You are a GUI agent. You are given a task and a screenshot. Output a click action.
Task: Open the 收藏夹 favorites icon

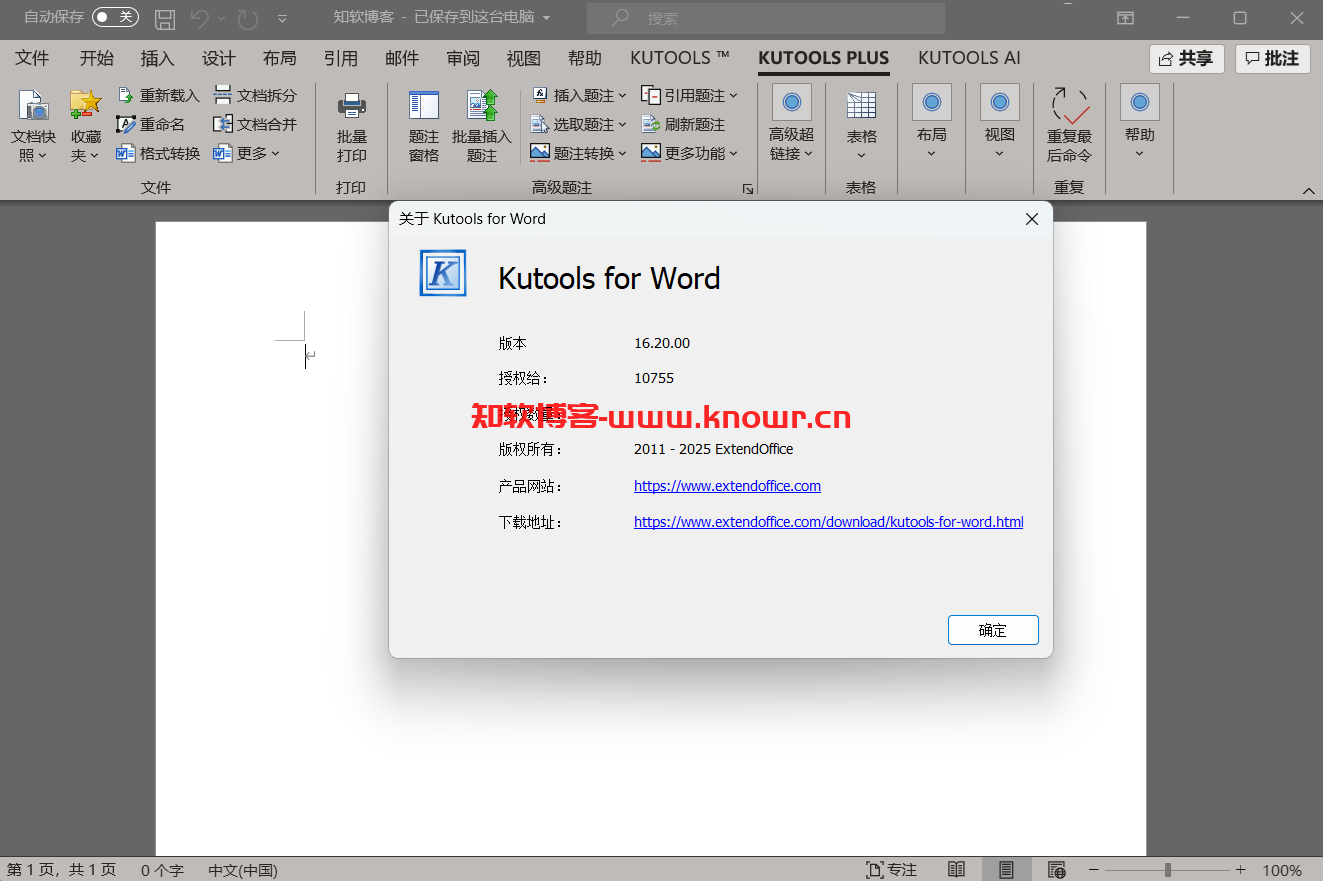[86, 126]
